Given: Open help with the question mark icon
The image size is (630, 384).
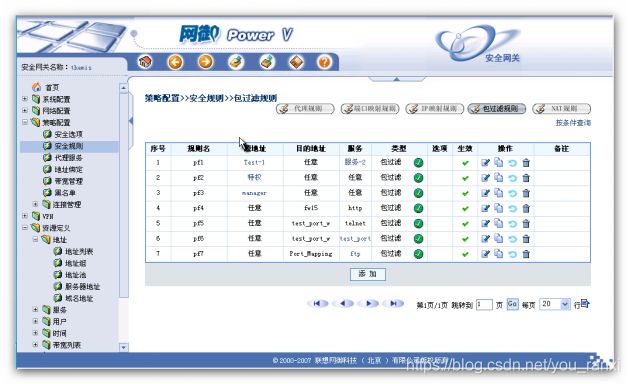Looking at the screenshot, I should [324, 62].
